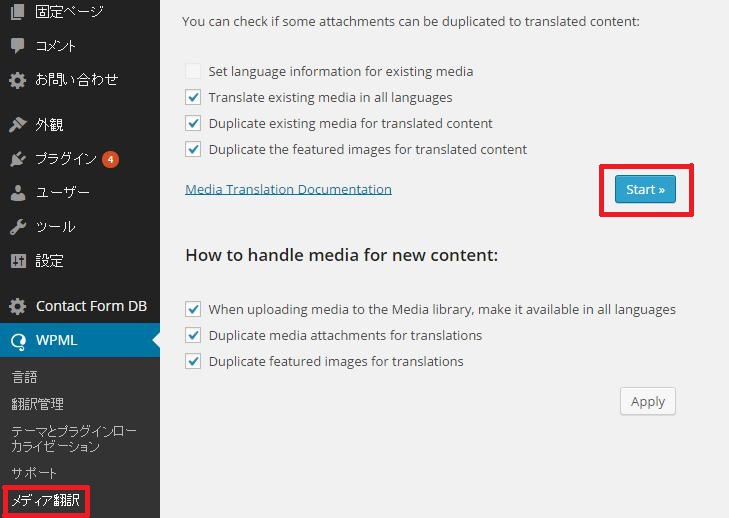Toggle Duplicate featured images for translations
The width and height of the screenshot is (729, 518).
coord(193,361)
